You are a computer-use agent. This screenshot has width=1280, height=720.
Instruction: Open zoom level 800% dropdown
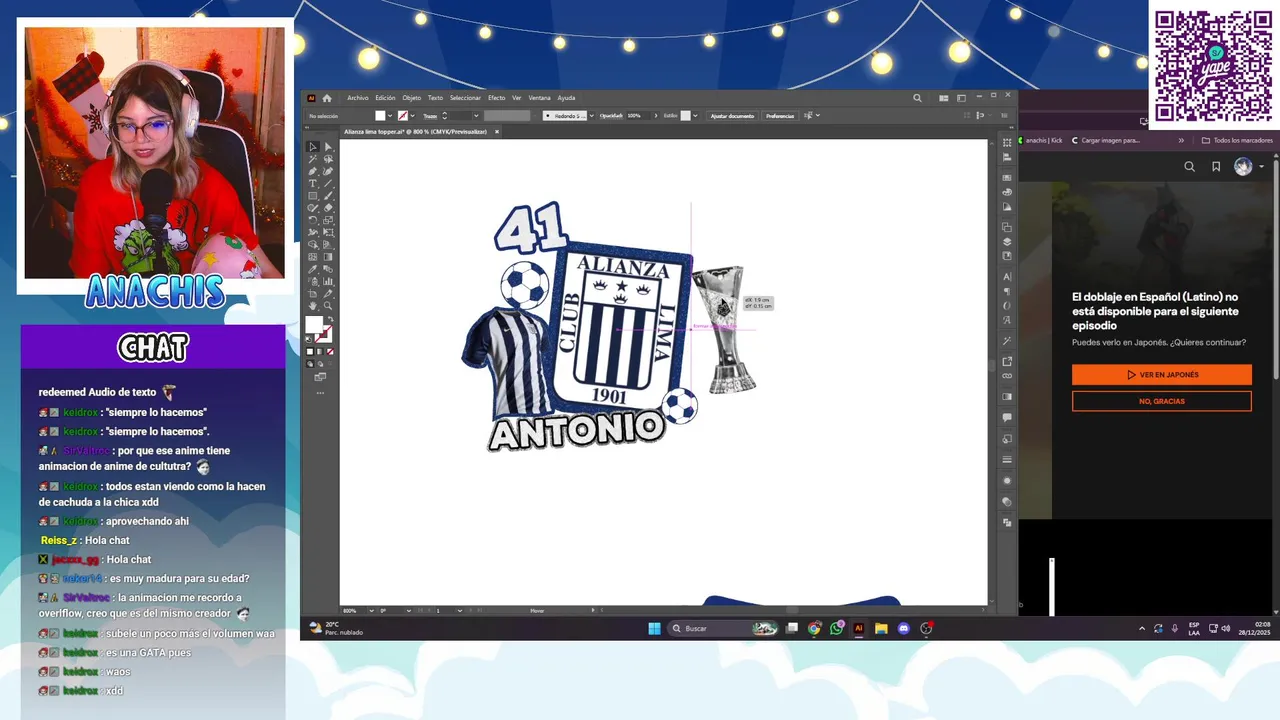tap(372, 610)
